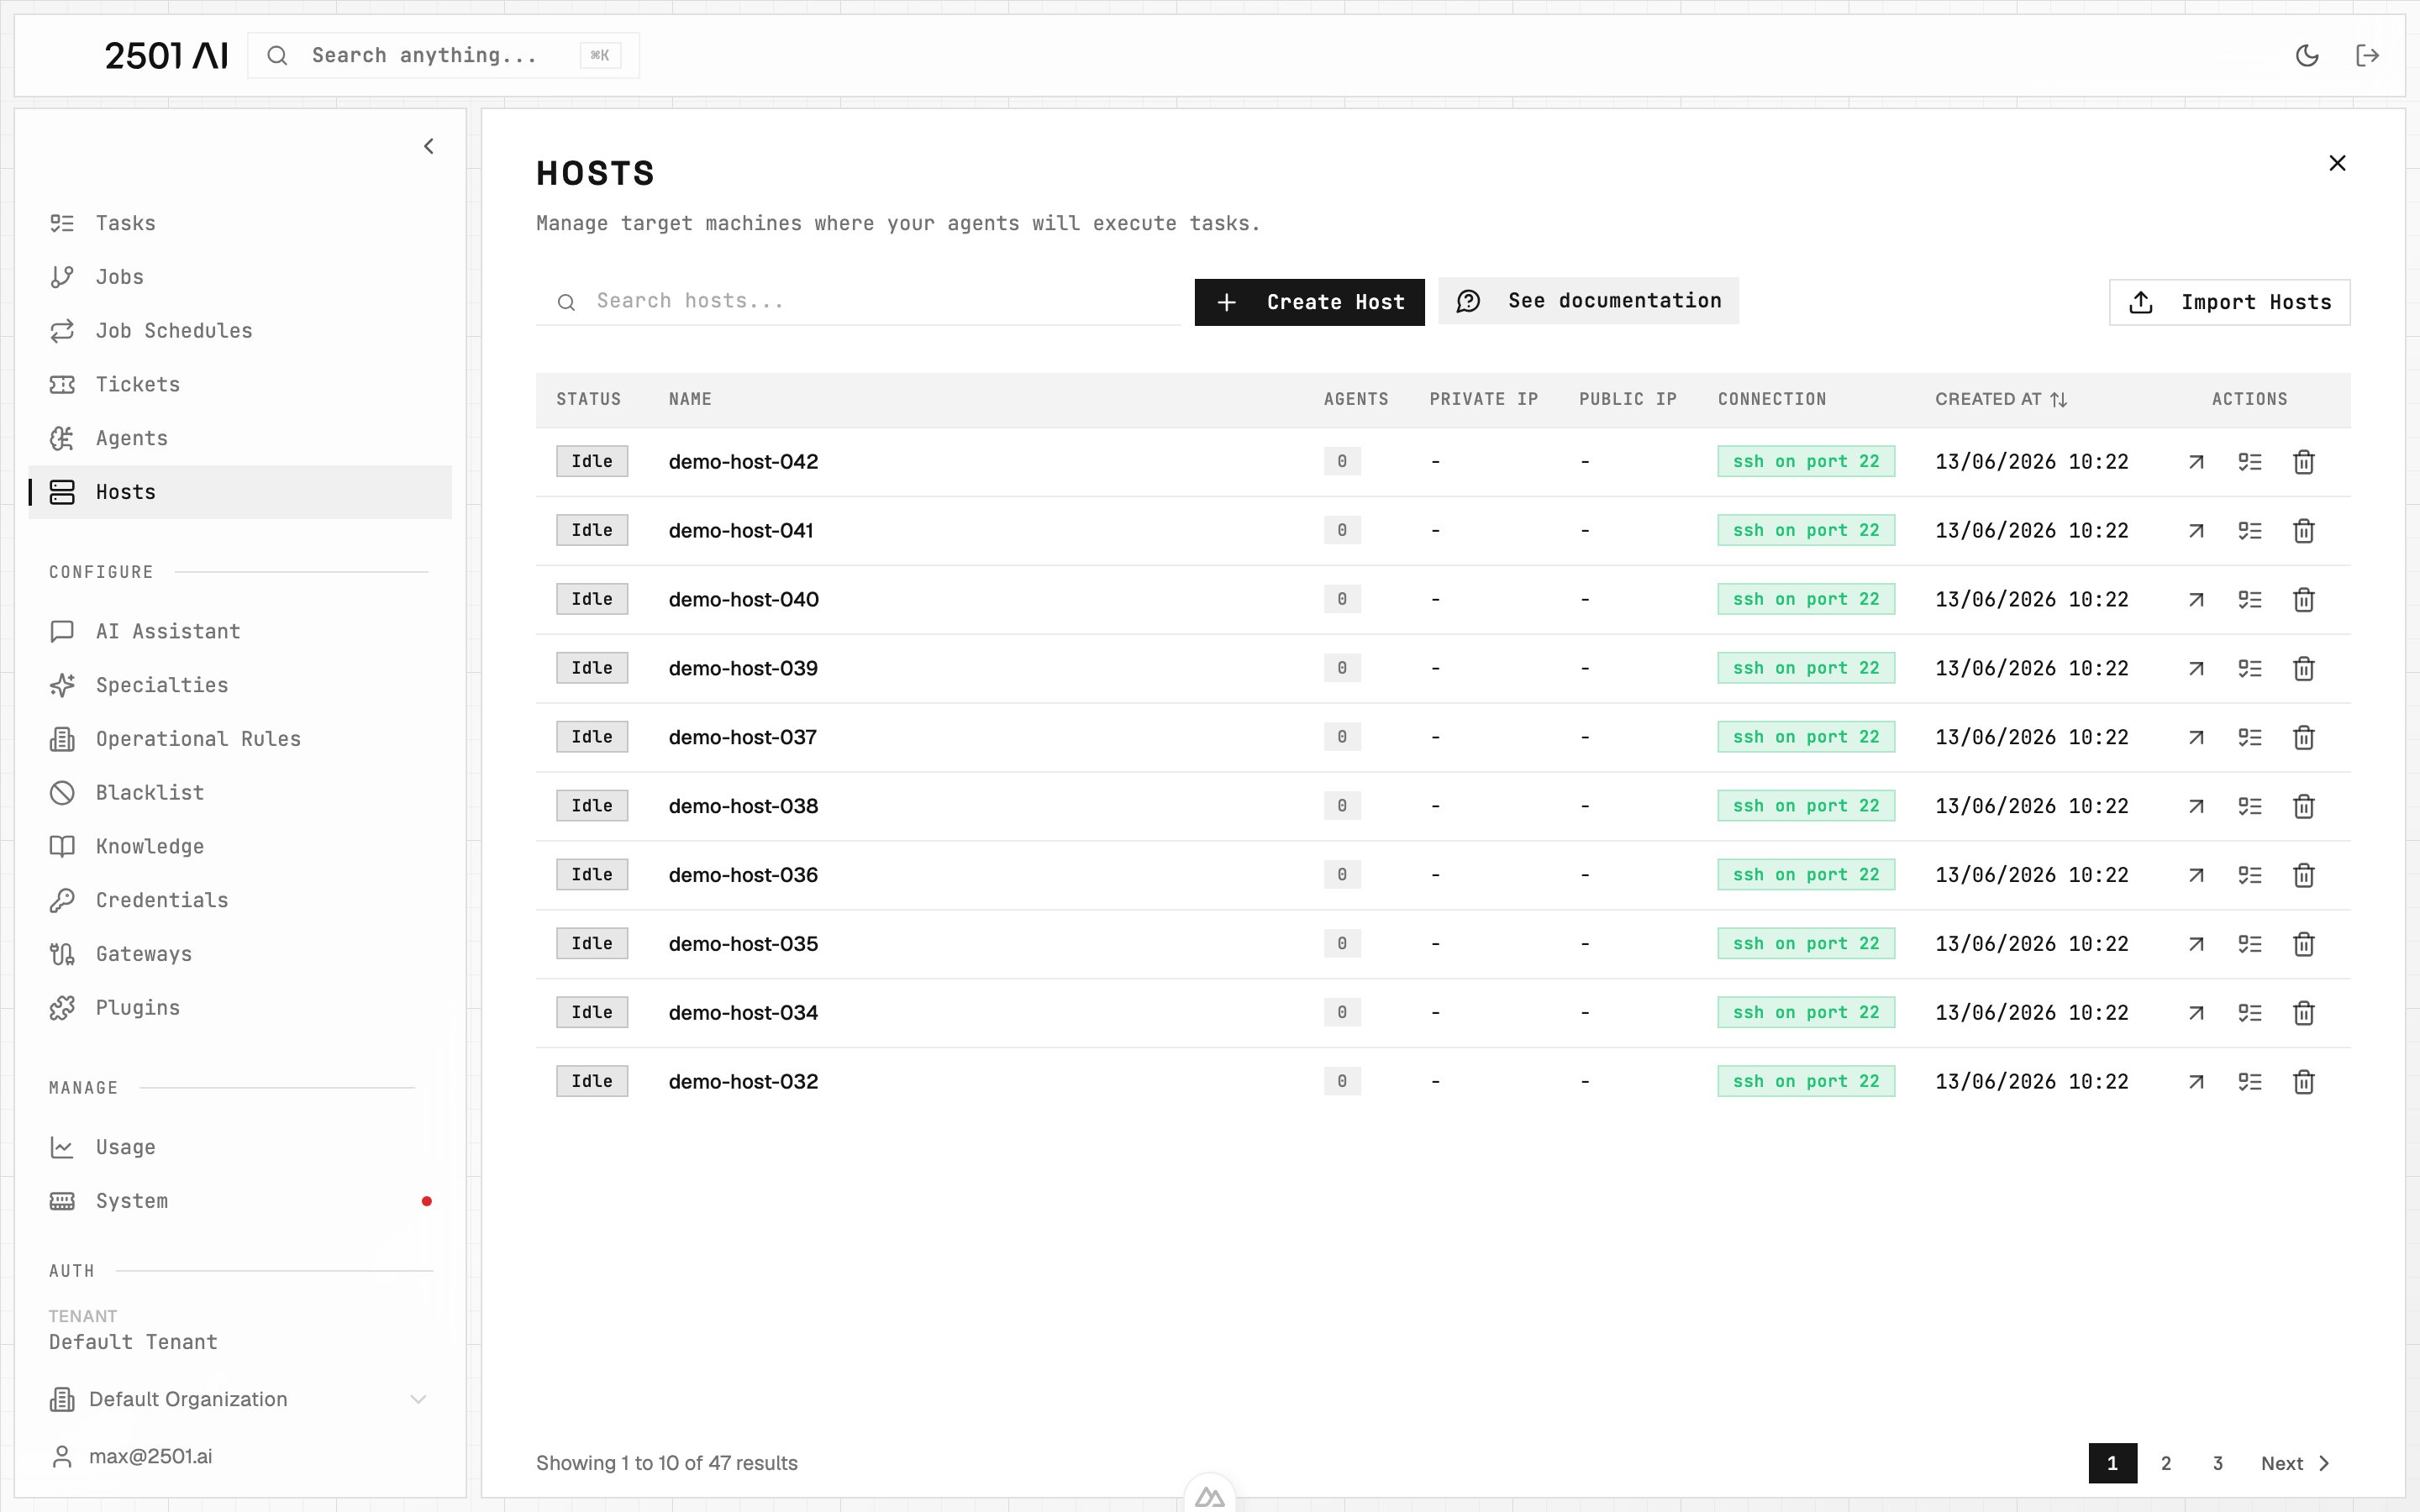Open Specialties configuration
2420x1512 pixels.
click(x=240, y=685)
